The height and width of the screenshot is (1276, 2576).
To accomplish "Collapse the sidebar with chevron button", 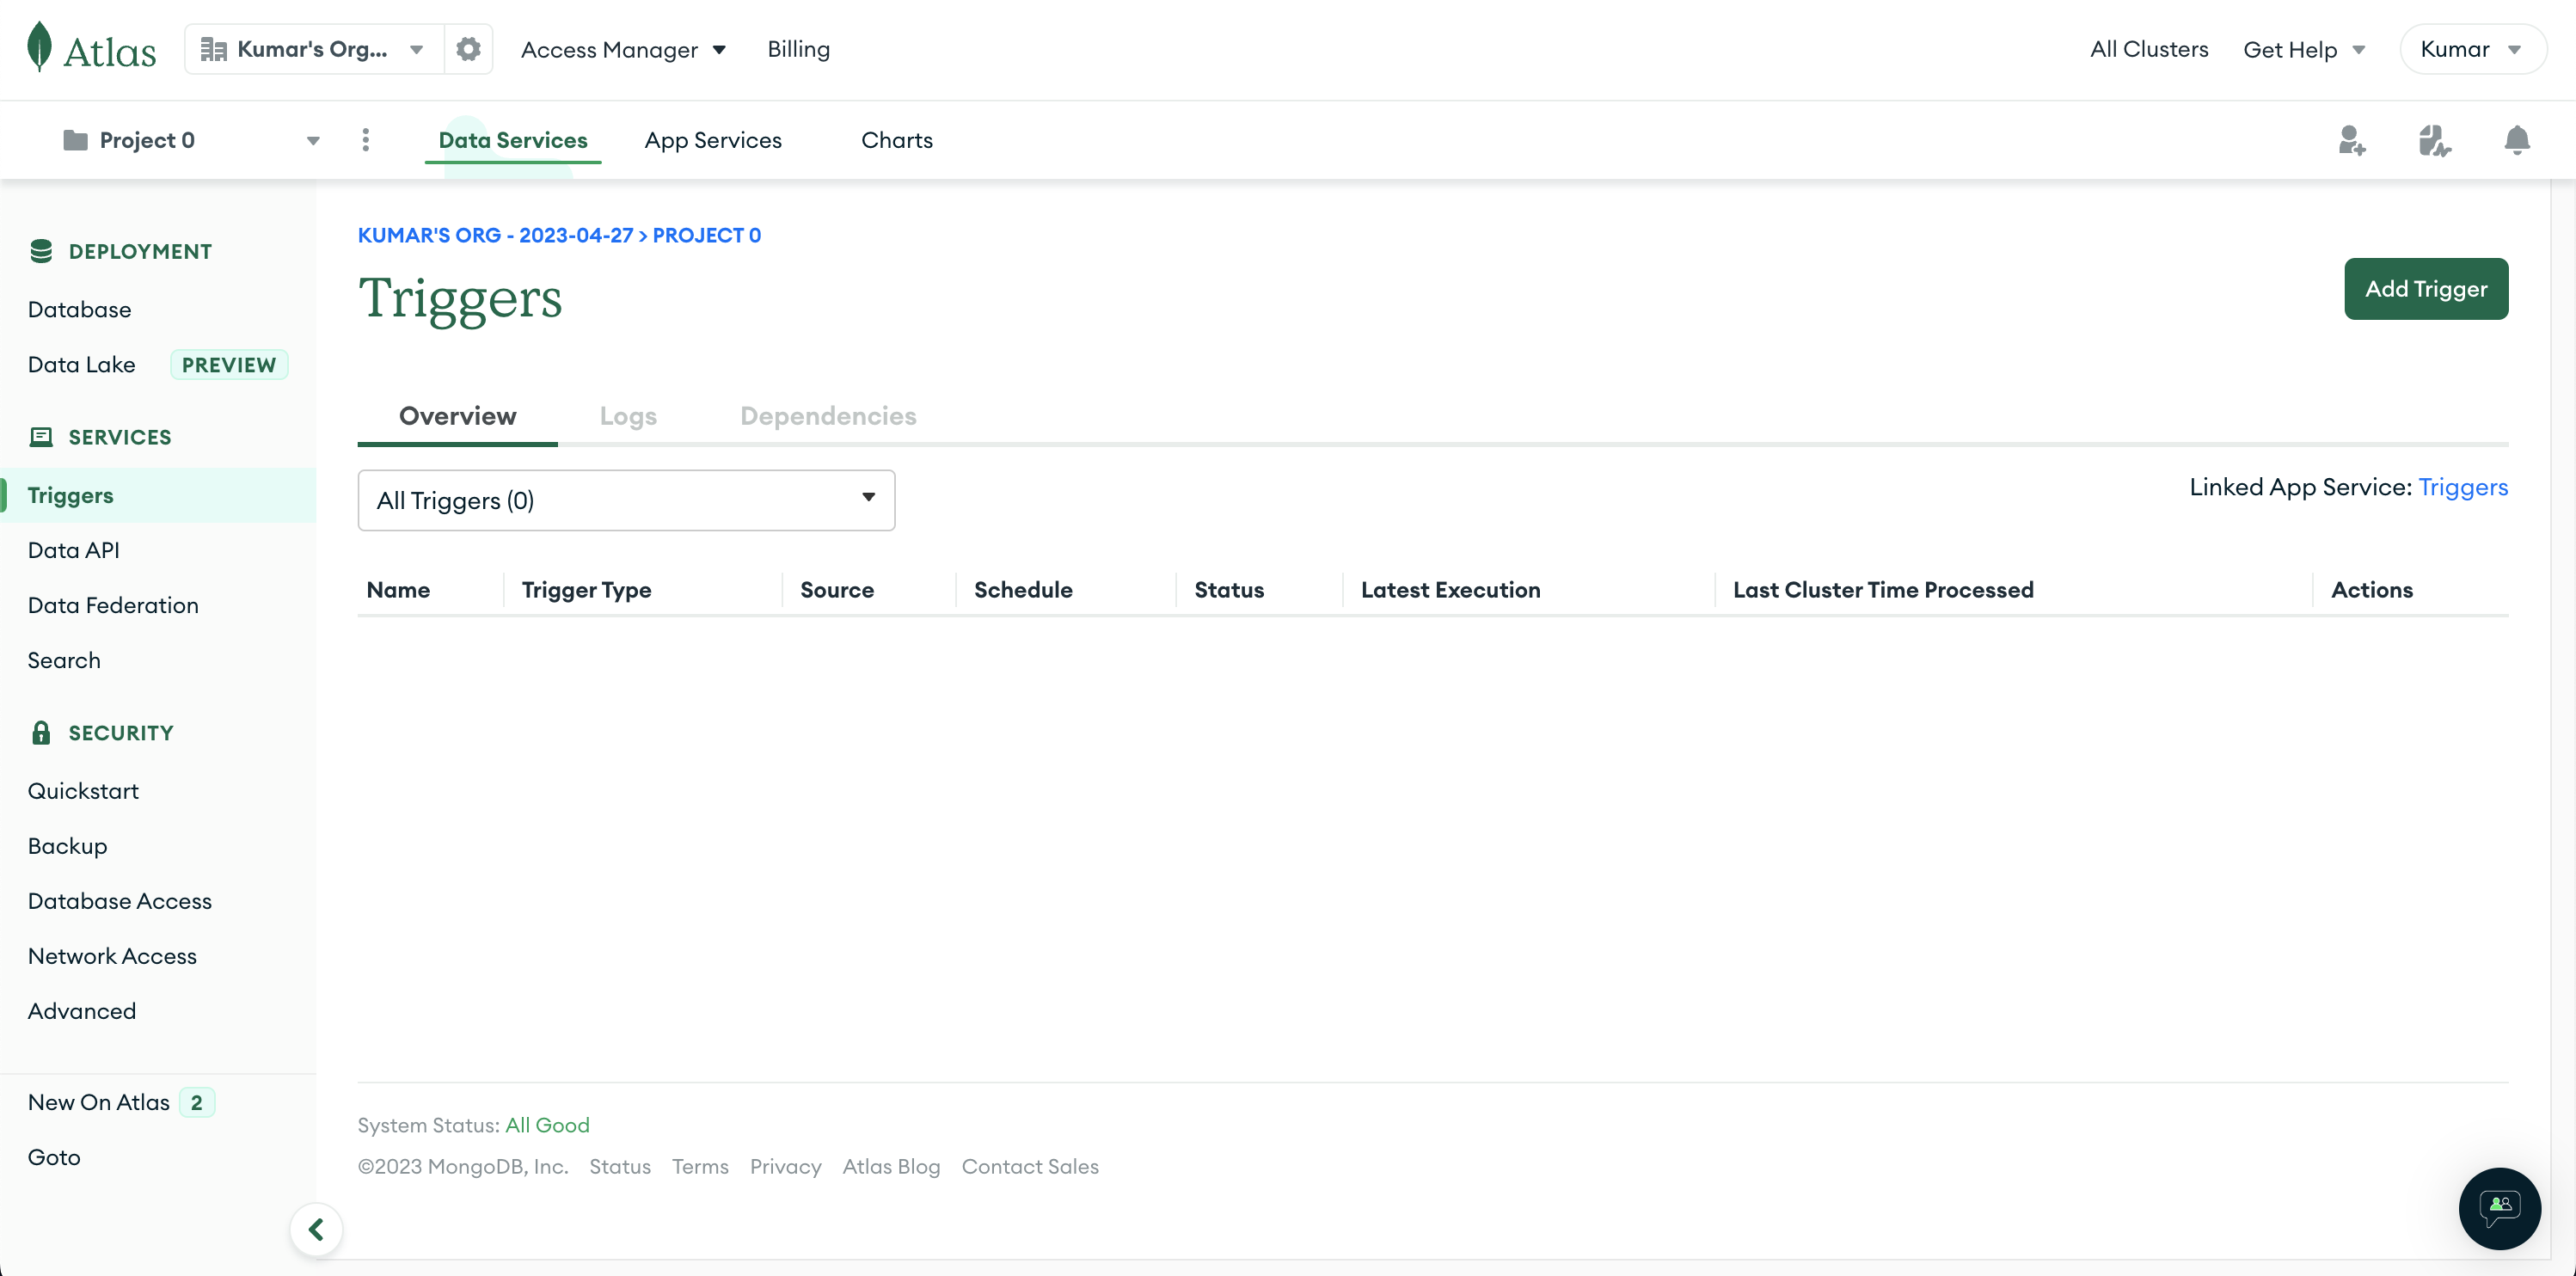I will pos(316,1229).
